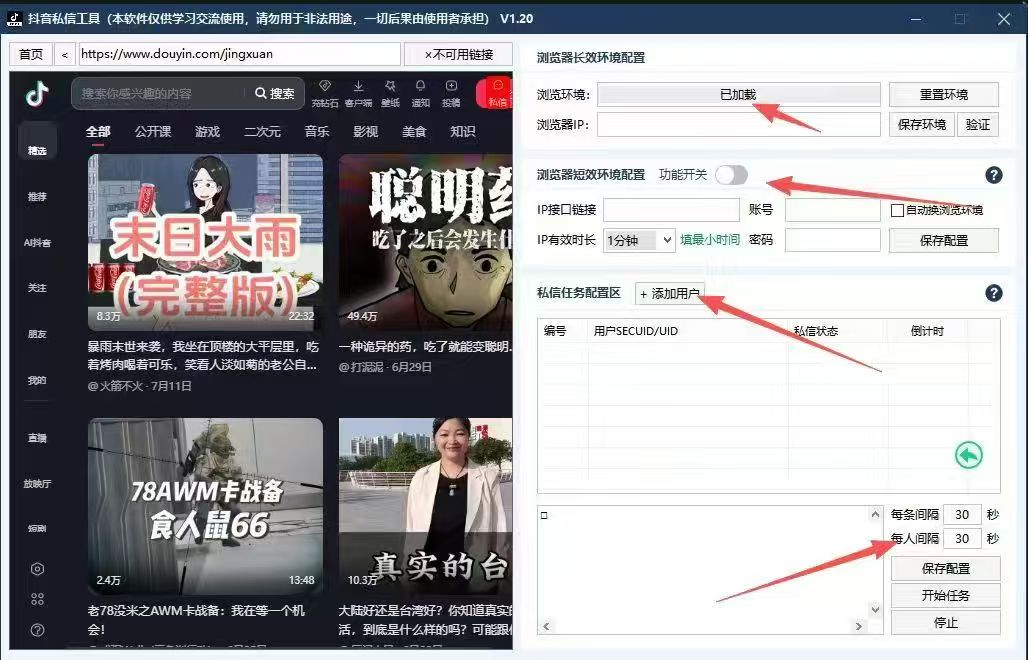
Task: Open the 通知 bell notifications icon
Action: tap(421, 88)
